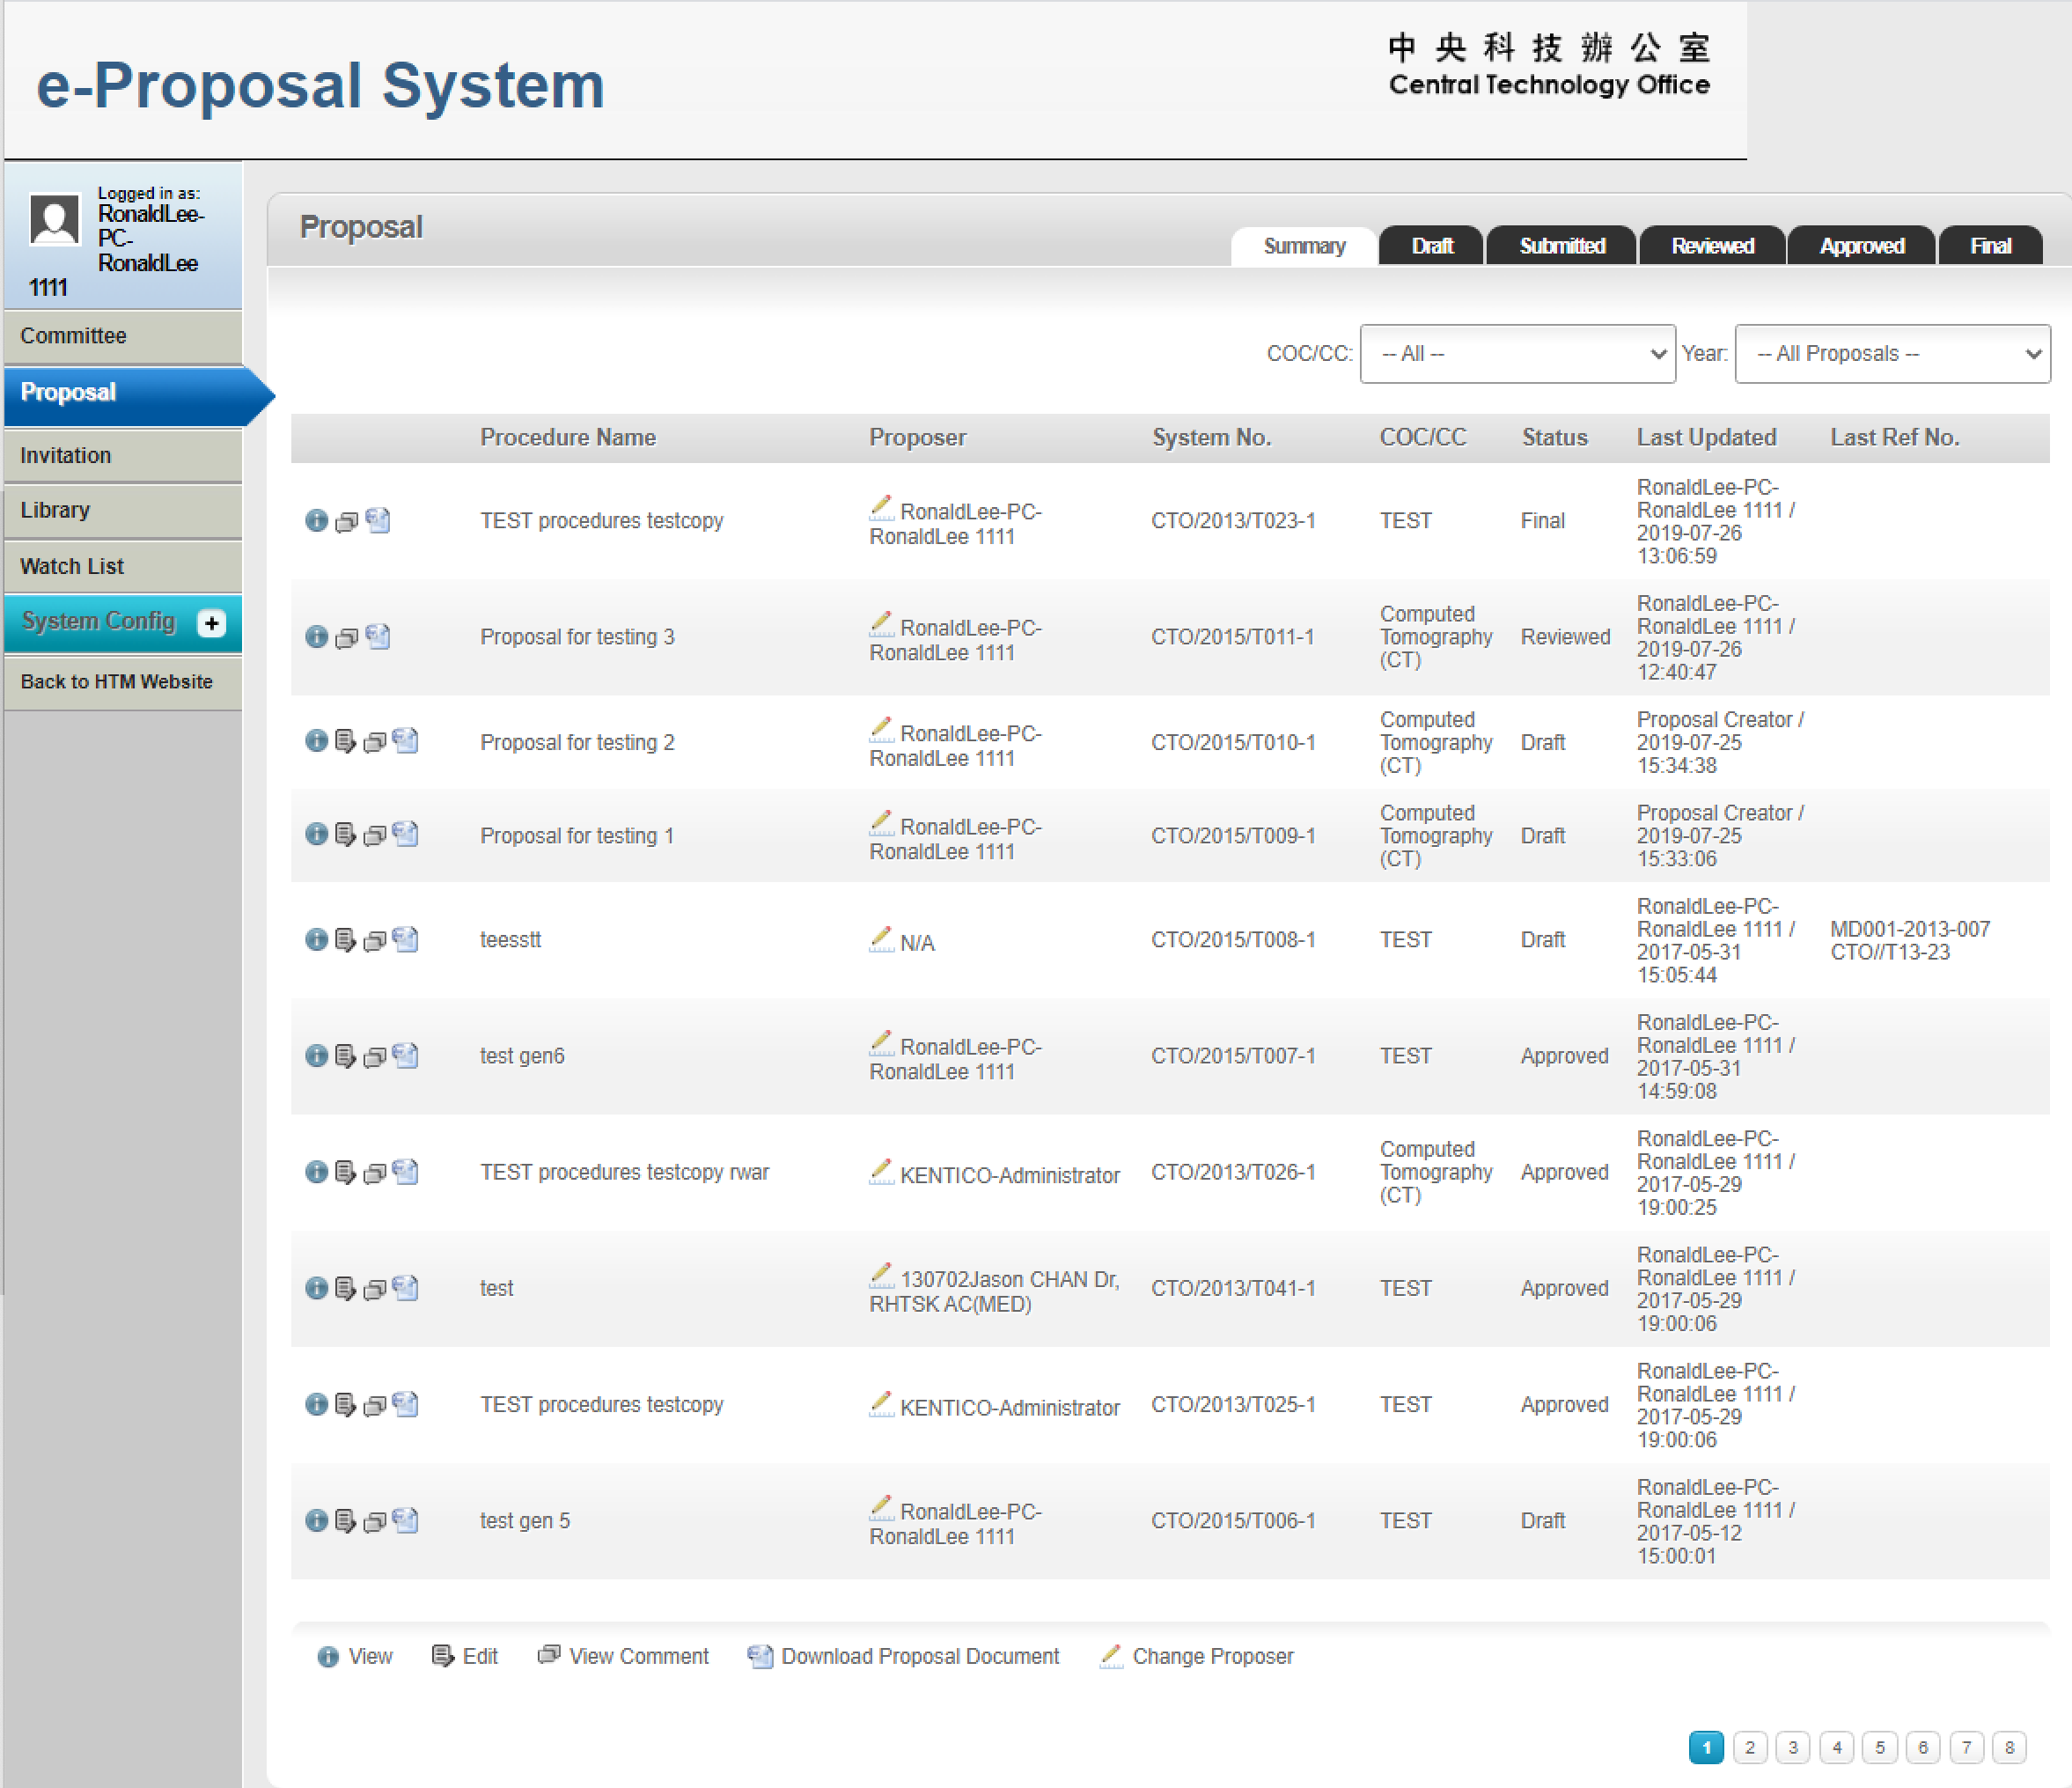Image resolution: width=2072 pixels, height=1788 pixels.
Task: Open the Approved tab
Action: pos(1861,246)
